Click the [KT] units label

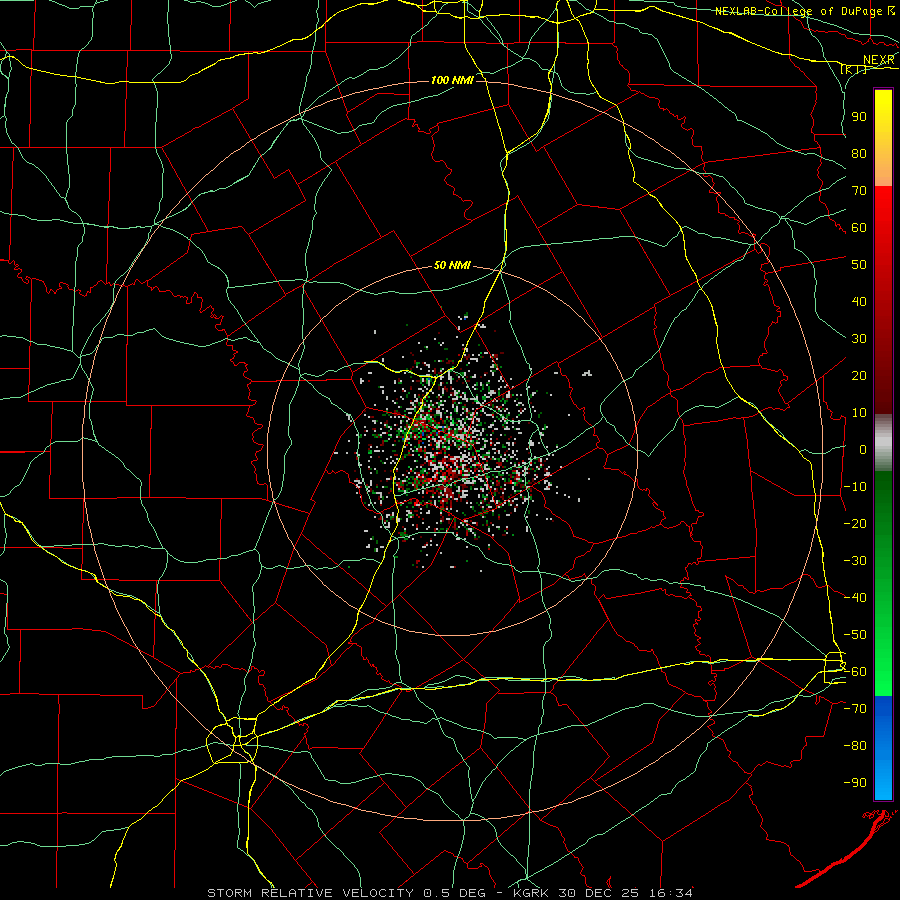click(x=854, y=70)
